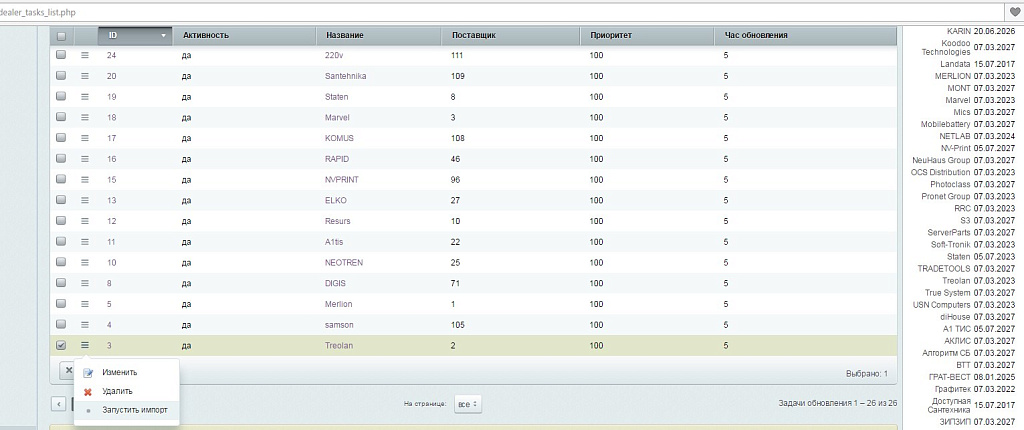
Task: Open the 'На странице' page size dropdown
Action: point(467,403)
